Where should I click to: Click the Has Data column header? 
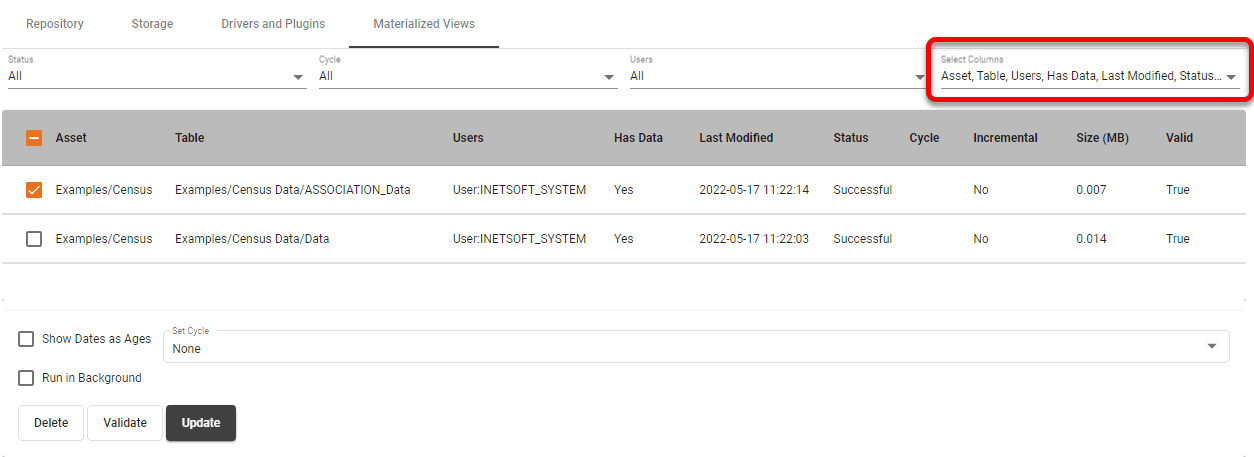(x=638, y=138)
